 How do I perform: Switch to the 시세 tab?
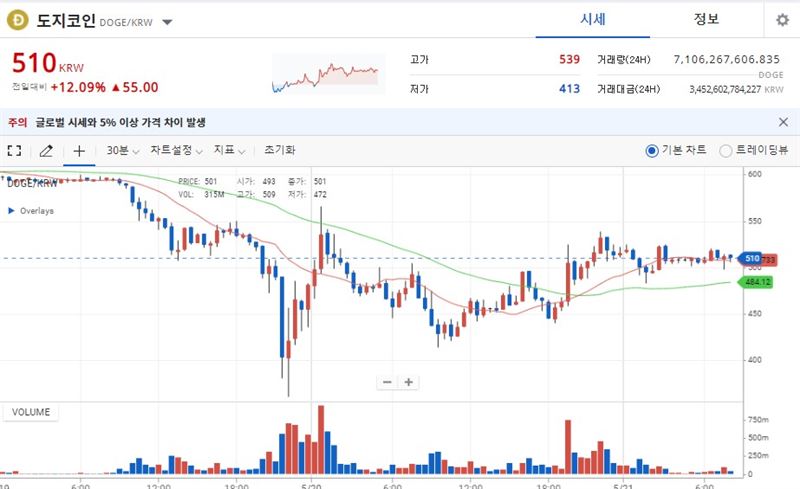pos(594,20)
